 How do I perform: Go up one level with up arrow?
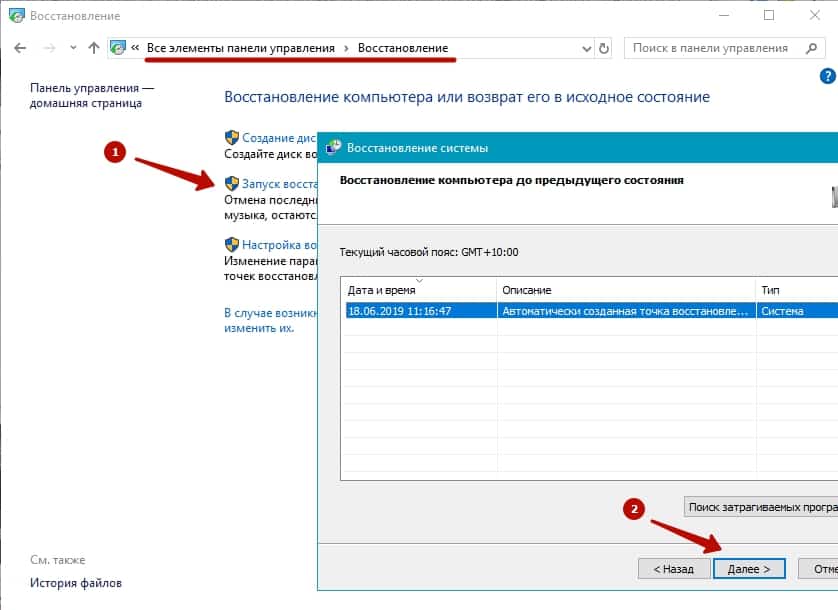point(94,48)
